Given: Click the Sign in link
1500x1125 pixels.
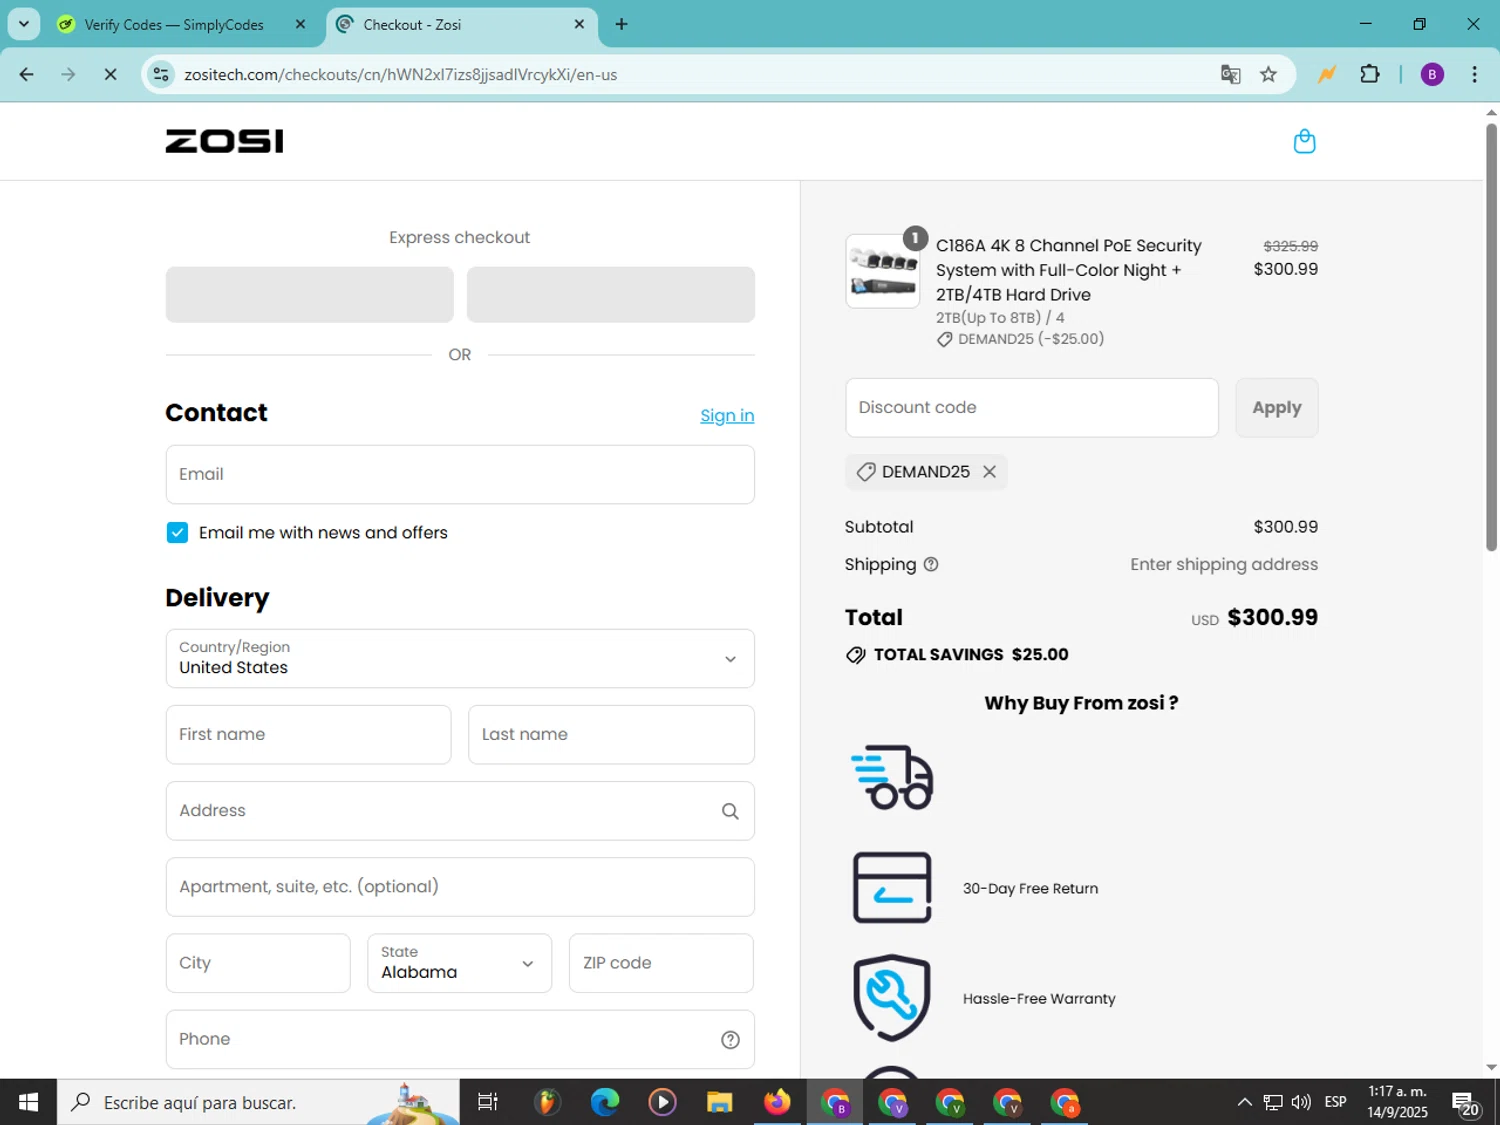Looking at the screenshot, I should click(727, 416).
